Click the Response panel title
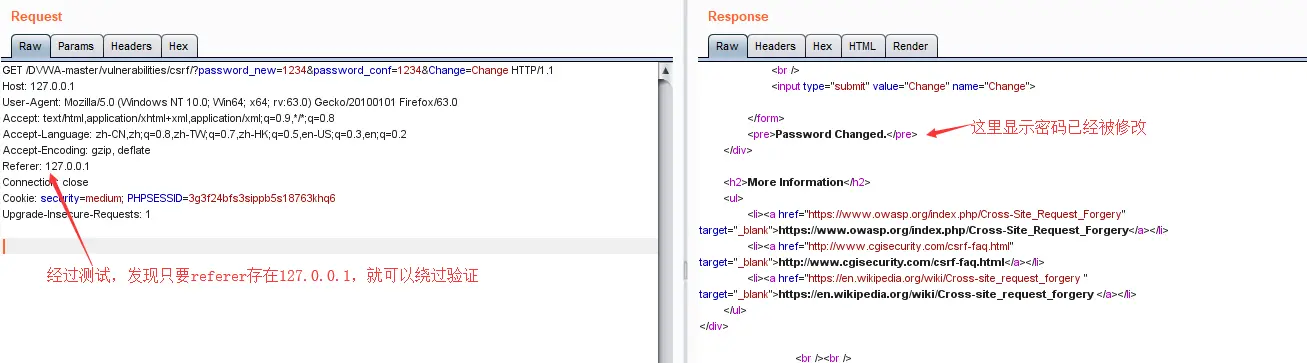Image resolution: width=1307 pixels, height=363 pixels. (738, 16)
